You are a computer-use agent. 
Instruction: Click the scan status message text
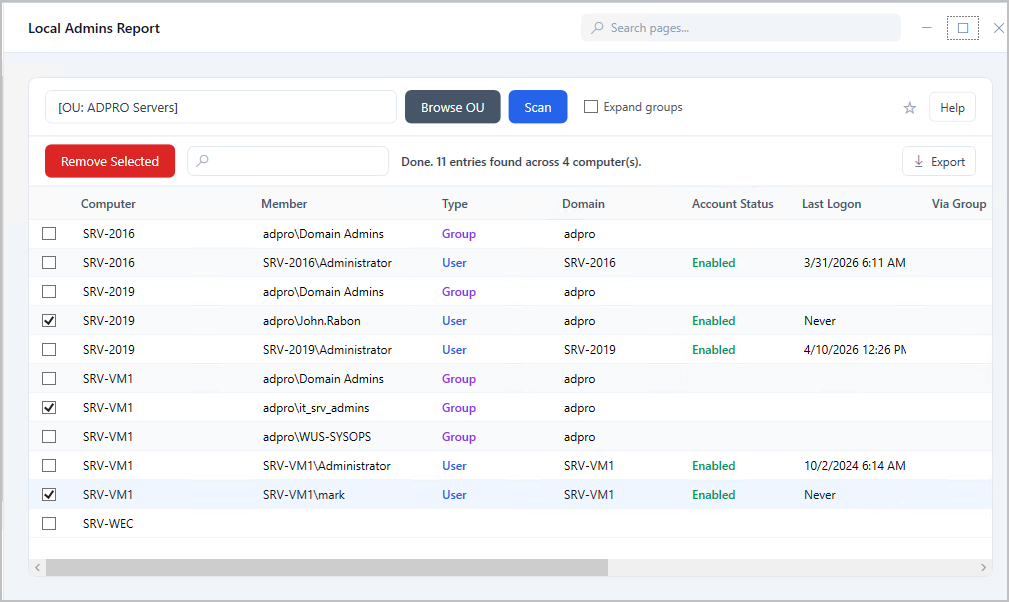521,161
